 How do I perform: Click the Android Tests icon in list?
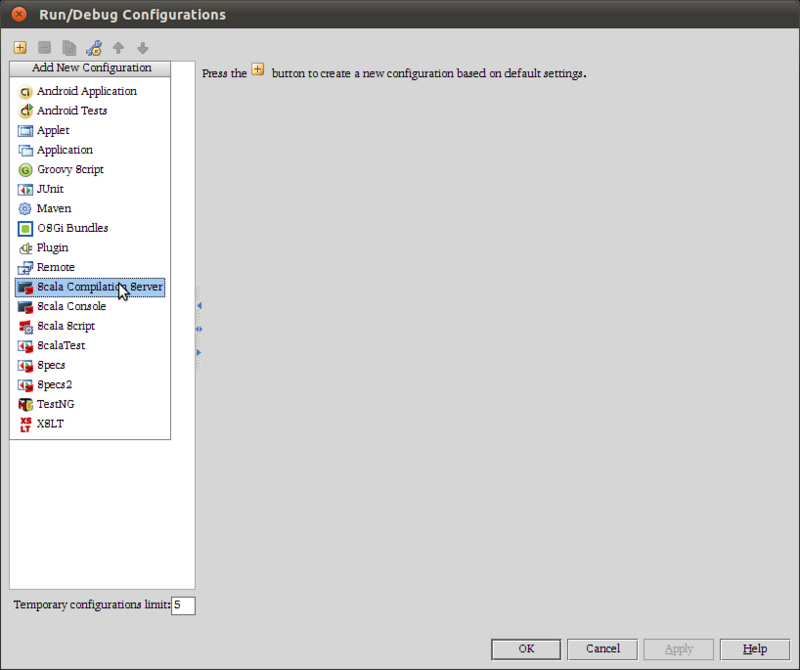click(x=25, y=111)
